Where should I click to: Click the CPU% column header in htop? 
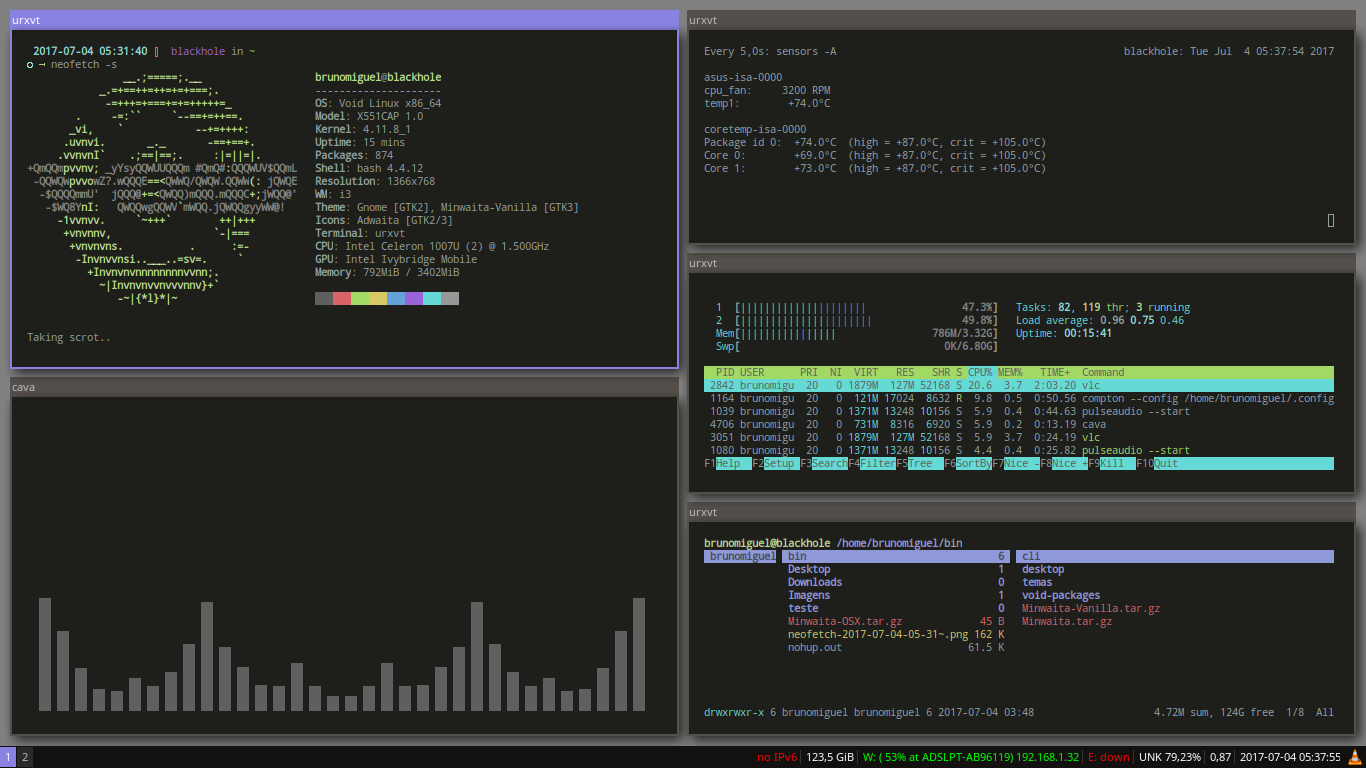tap(980, 372)
